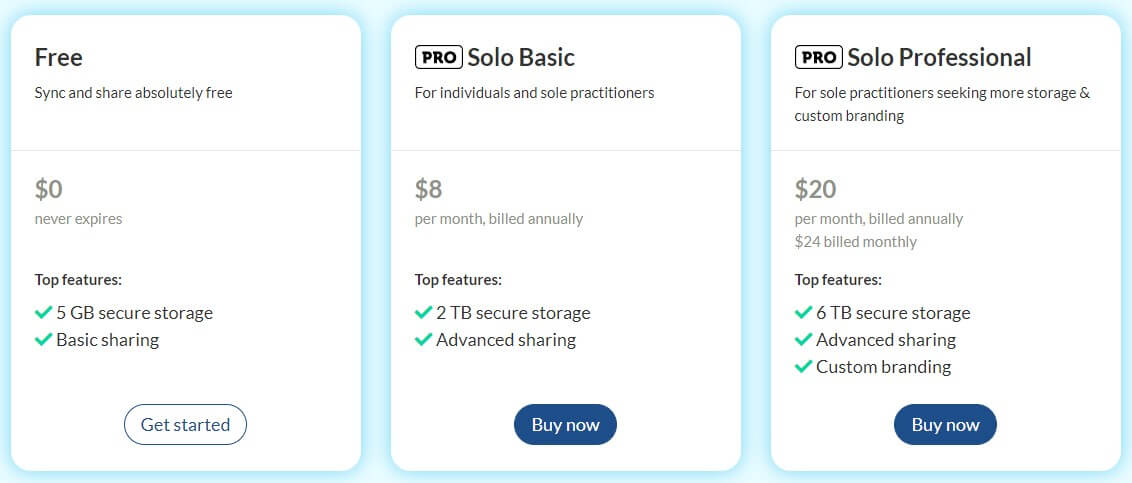
Task: Click the PRO badge beside Solo Professional
Action: pos(818,57)
